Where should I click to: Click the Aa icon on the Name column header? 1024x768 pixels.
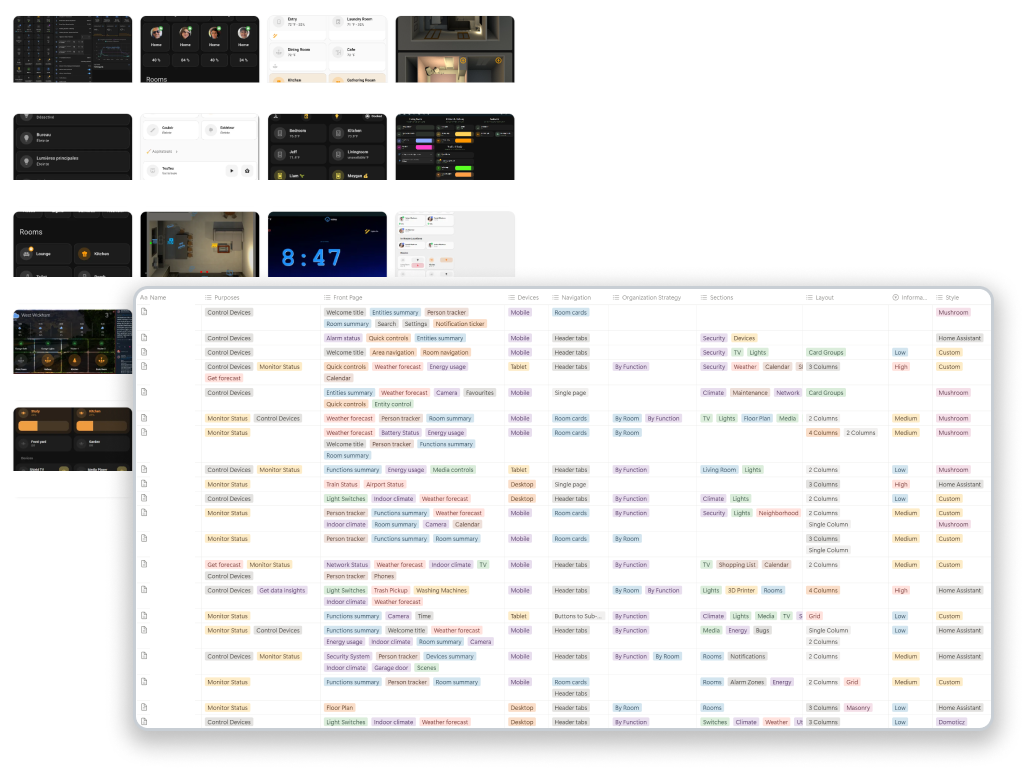click(144, 297)
